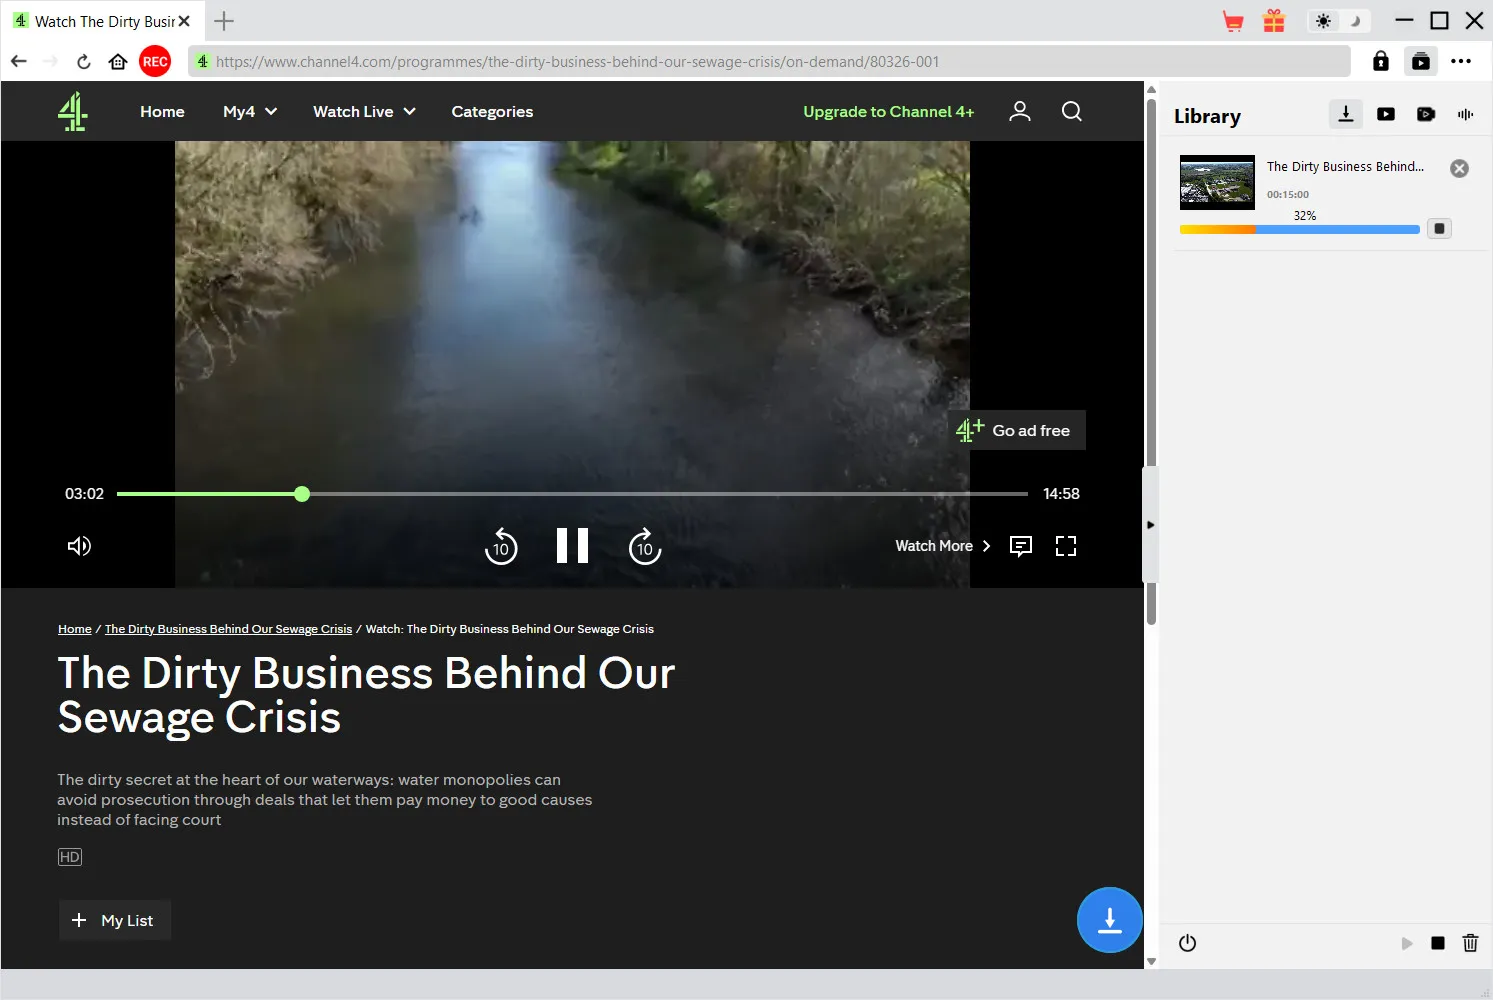Open the Library audio waveform tab icon
1493x1000 pixels.
(x=1465, y=114)
